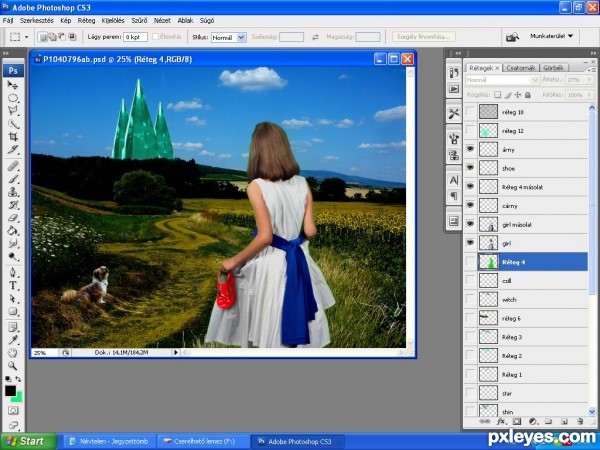Screen dimensions: 600x450
Task: Open the Actions panel icon
Action: 454,89
